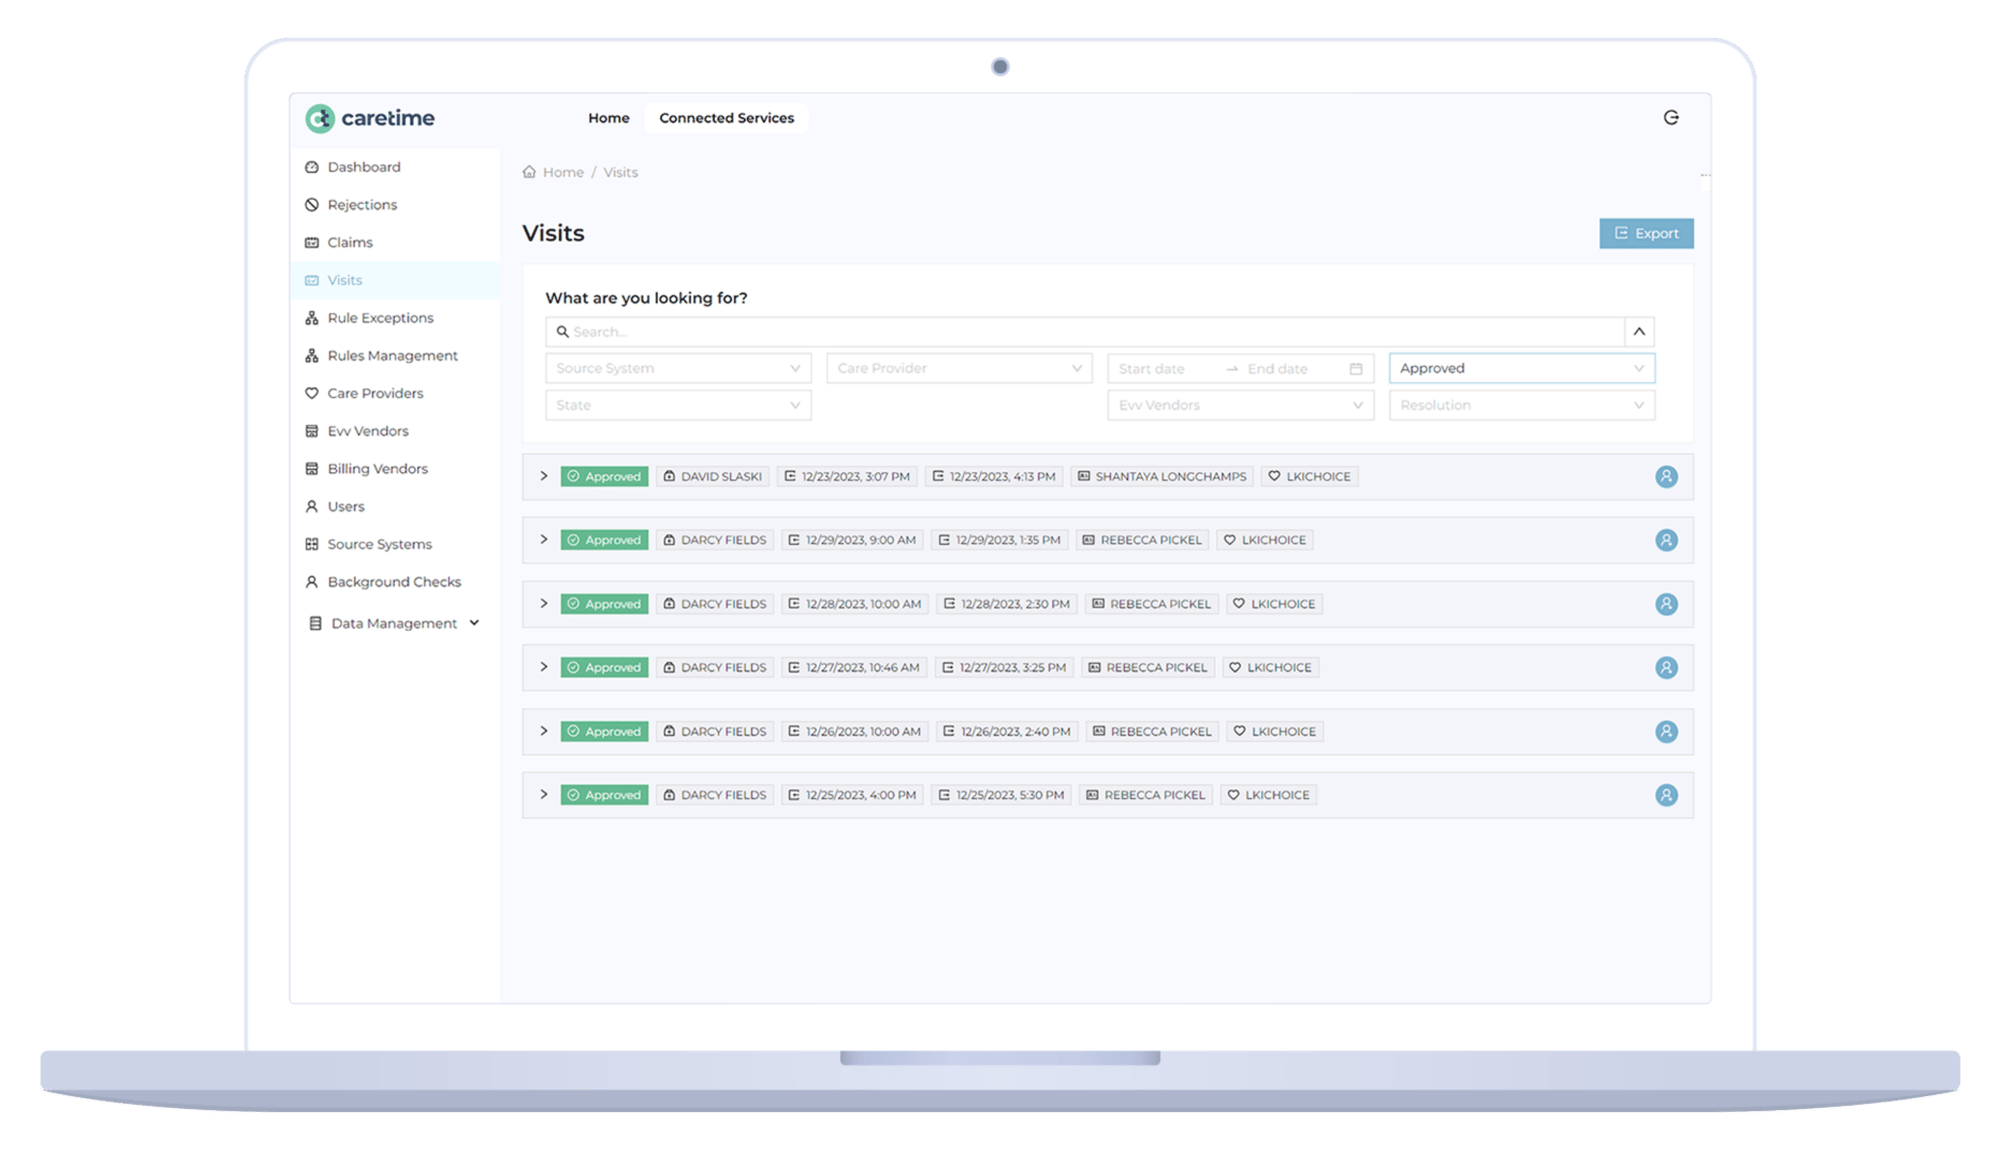Click the 12/27/2023, 10:46 AM start time

tap(854, 668)
